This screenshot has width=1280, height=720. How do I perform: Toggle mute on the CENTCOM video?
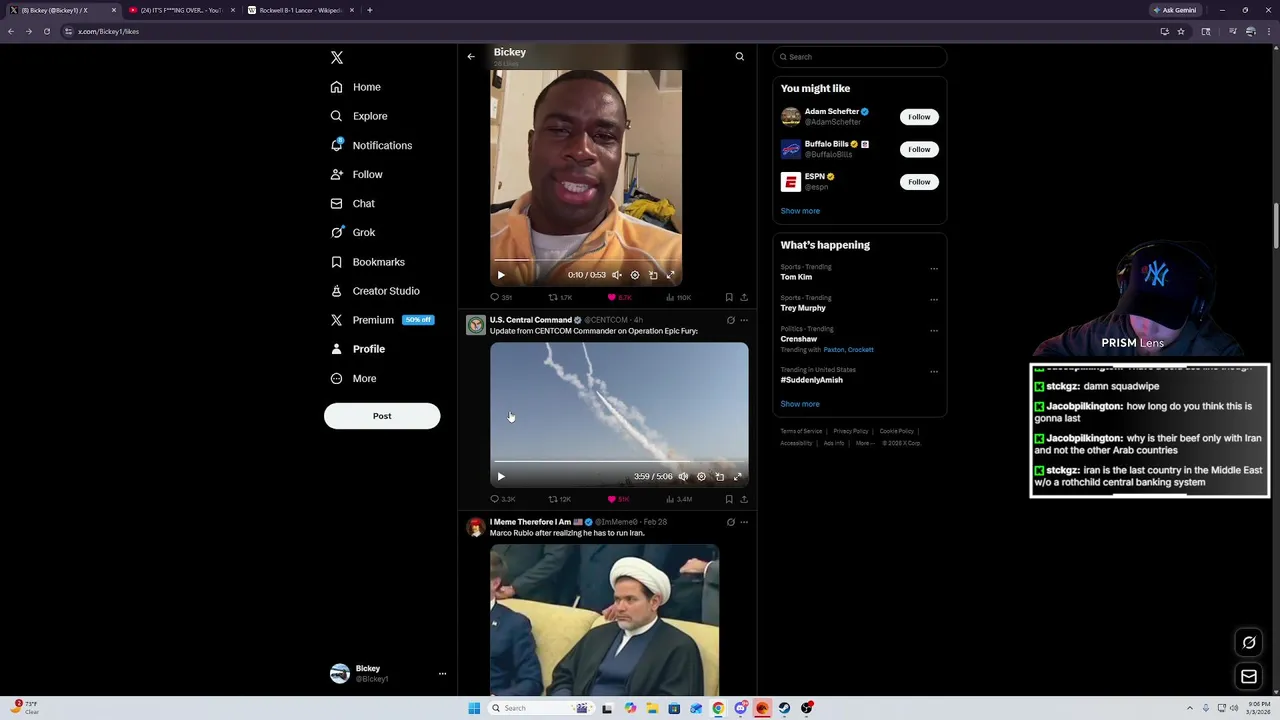pos(683,477)
